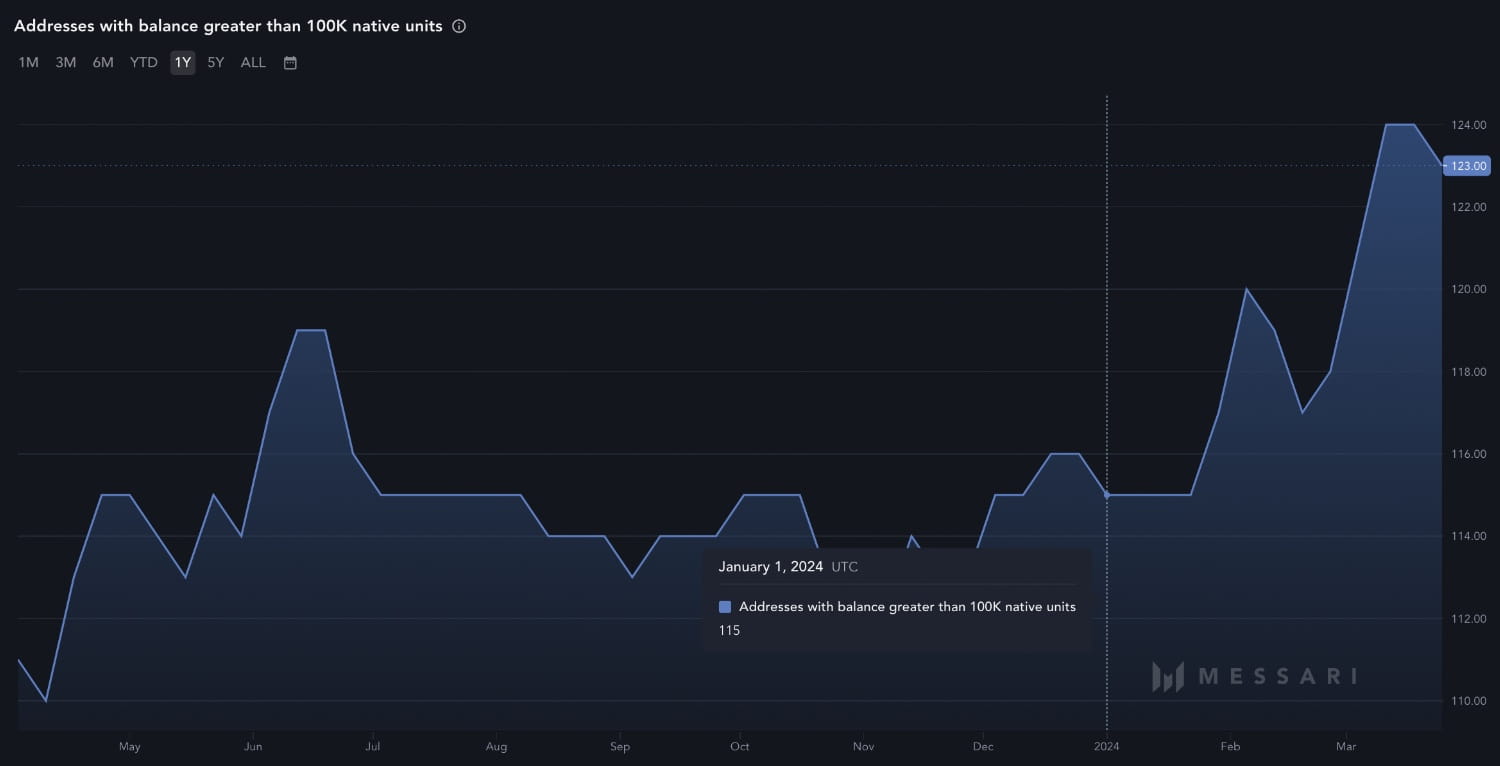Click the info icon next to the chart title
Image resolution: width=1500 pixels, height=766 pixels.
click(x=458, y=26)
